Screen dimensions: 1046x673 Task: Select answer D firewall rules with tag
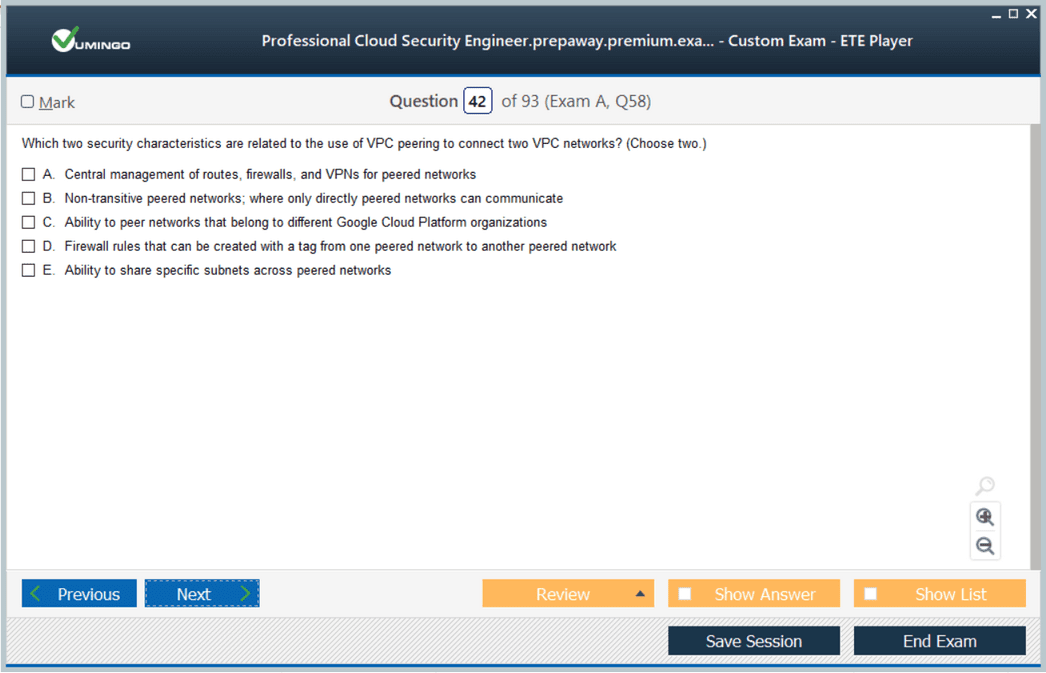[28, 247]
